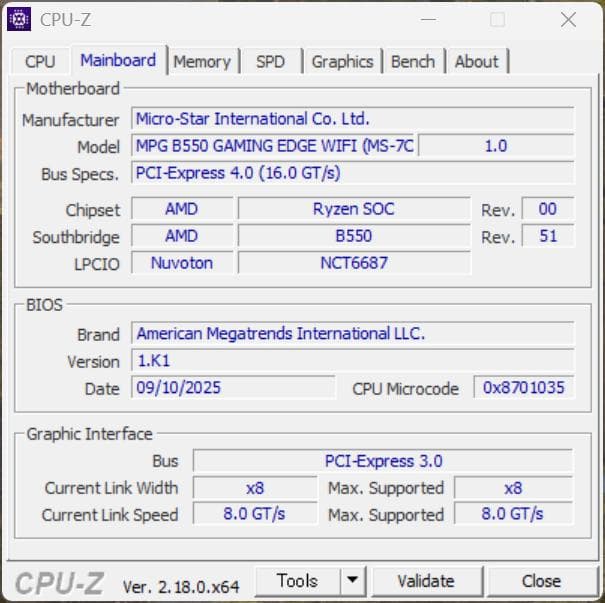This screenshot has width=605, height=603.
Task: Click Current Link Speed 8.0 GT/s value
Action: (x=255, y=513)
